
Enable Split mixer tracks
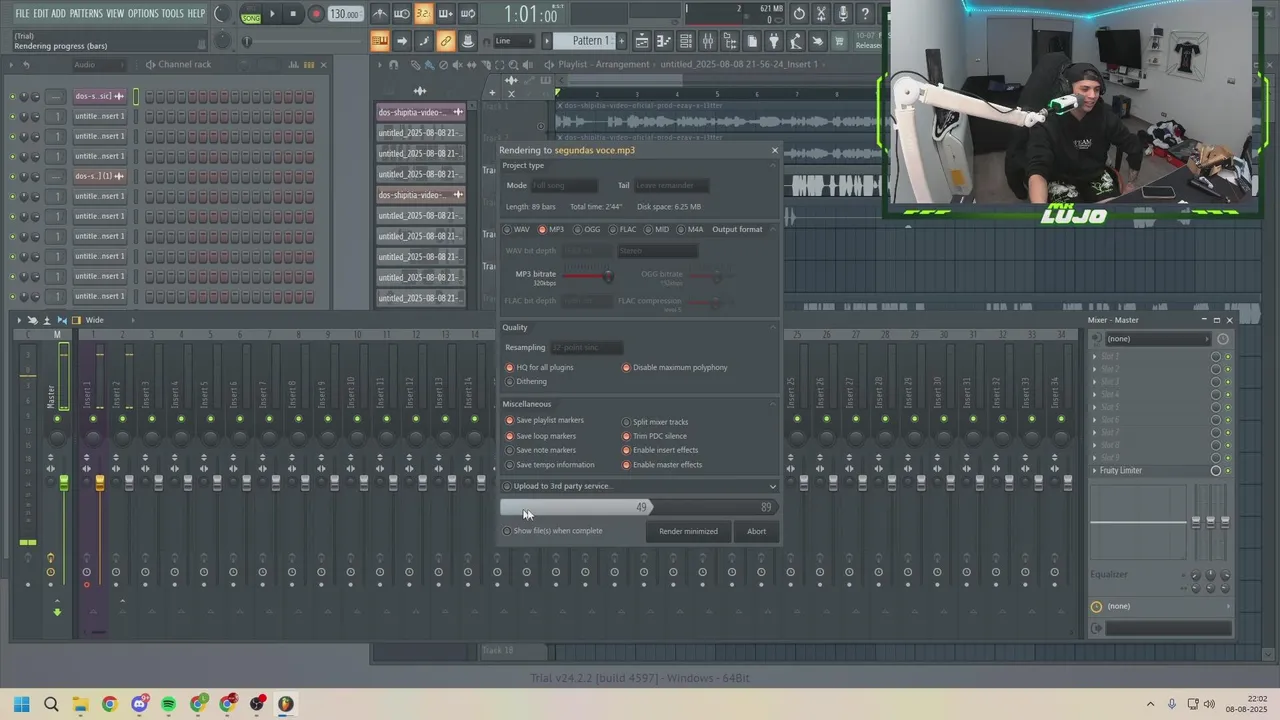[655, 423]
